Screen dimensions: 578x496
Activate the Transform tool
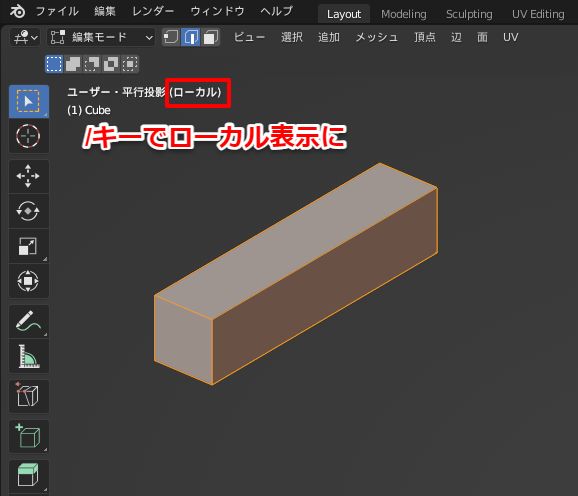pos(29,281)
